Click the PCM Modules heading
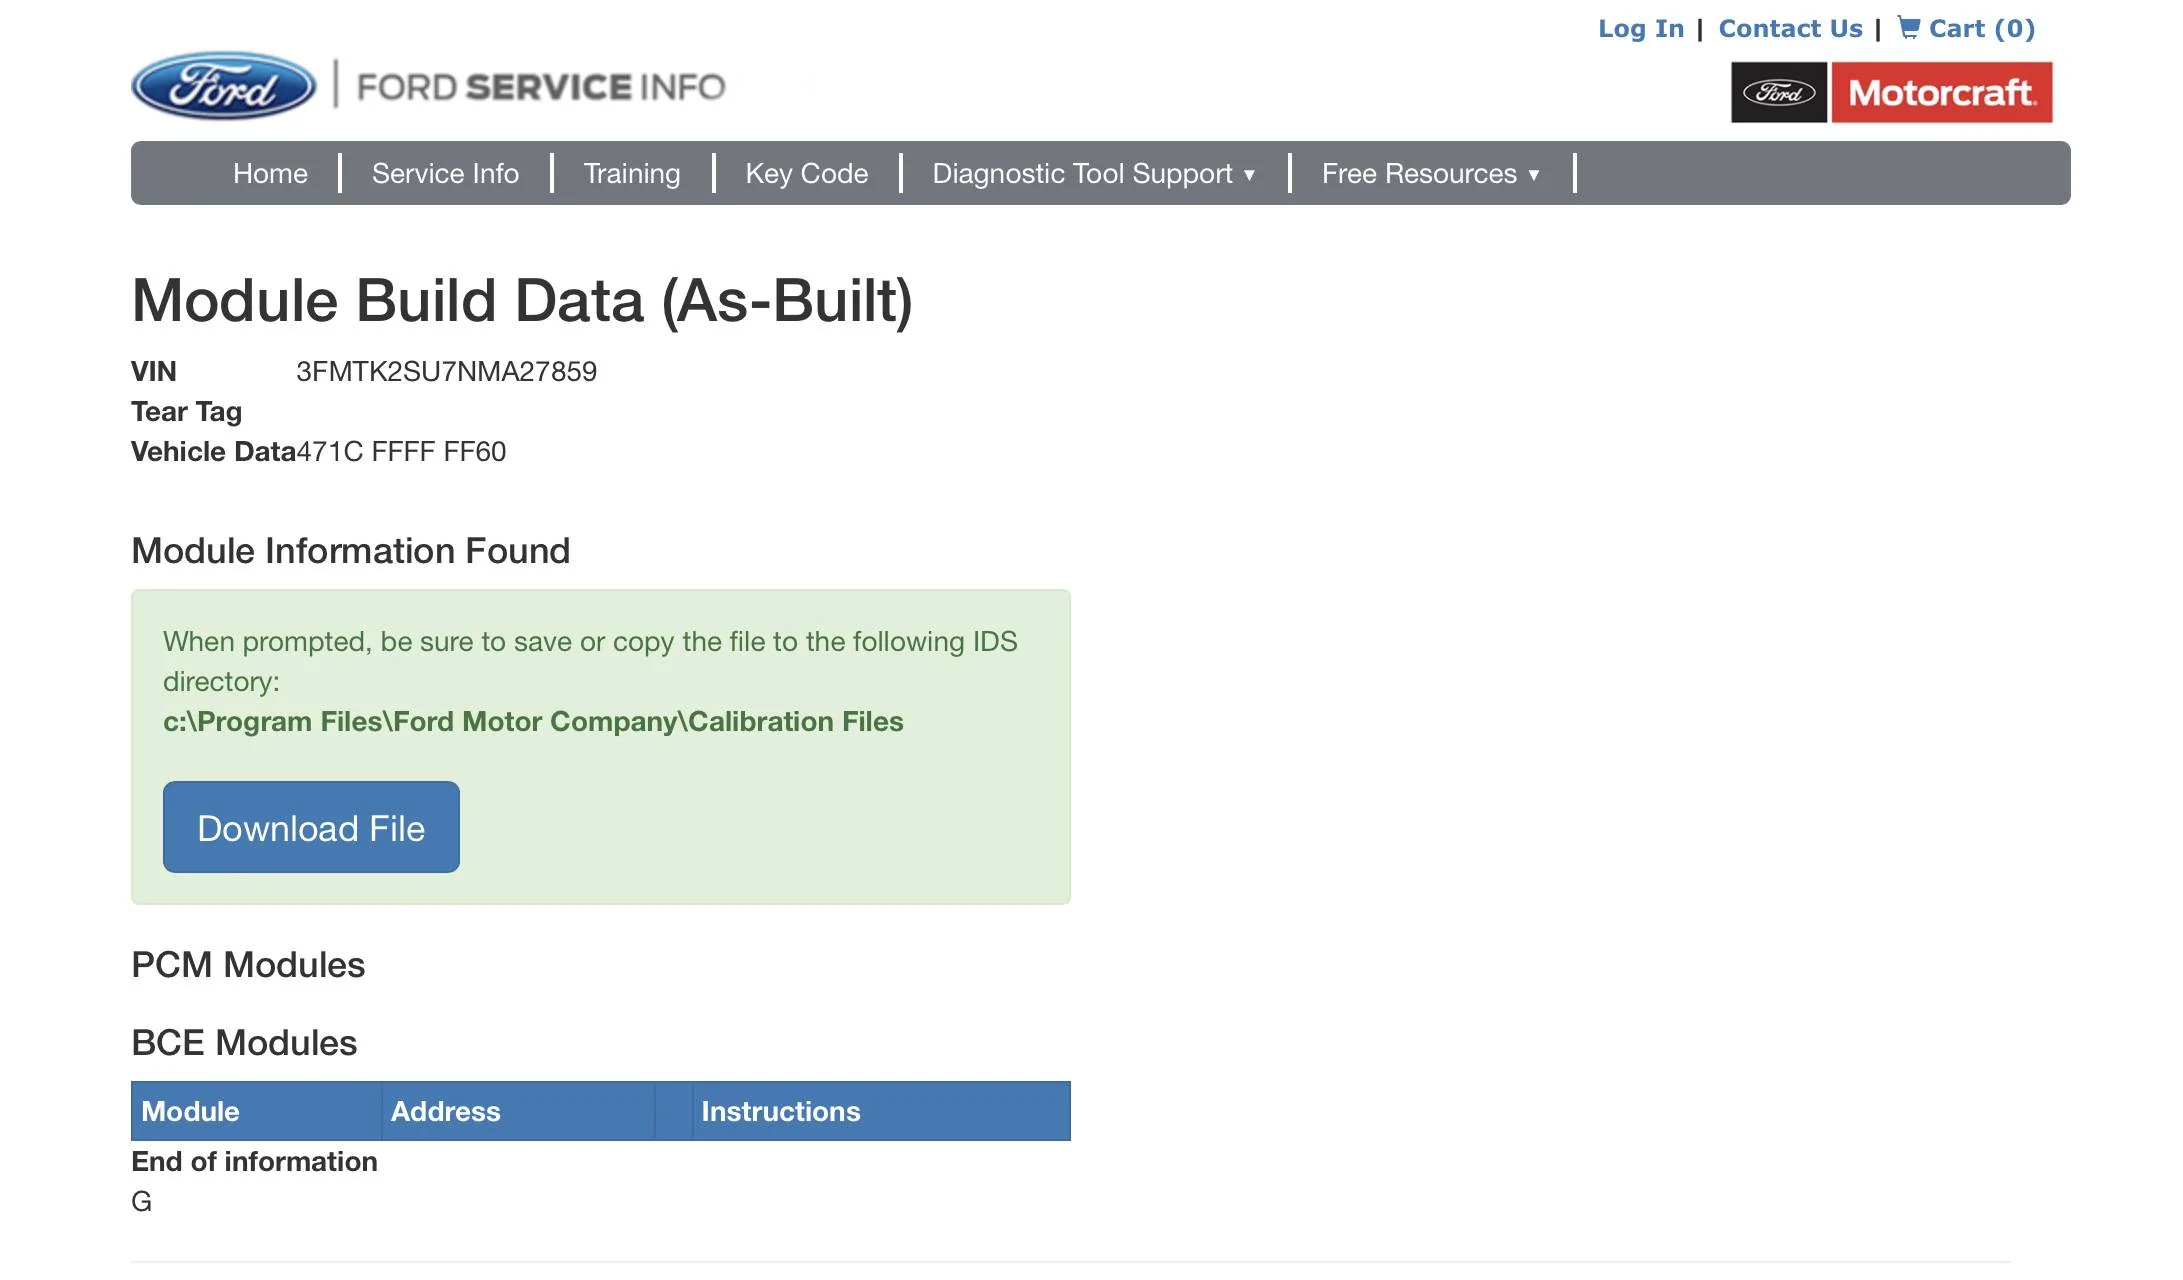The height and width of the screenshot is (1280, 2183). point(248,964)
